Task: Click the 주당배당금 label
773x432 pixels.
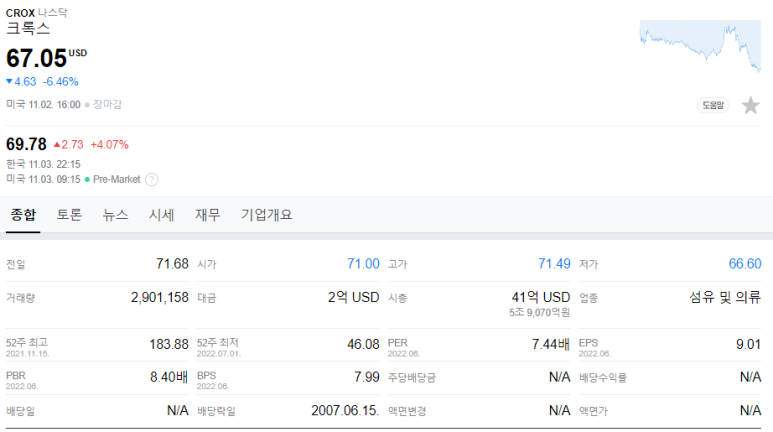Action: click(412, 378)
